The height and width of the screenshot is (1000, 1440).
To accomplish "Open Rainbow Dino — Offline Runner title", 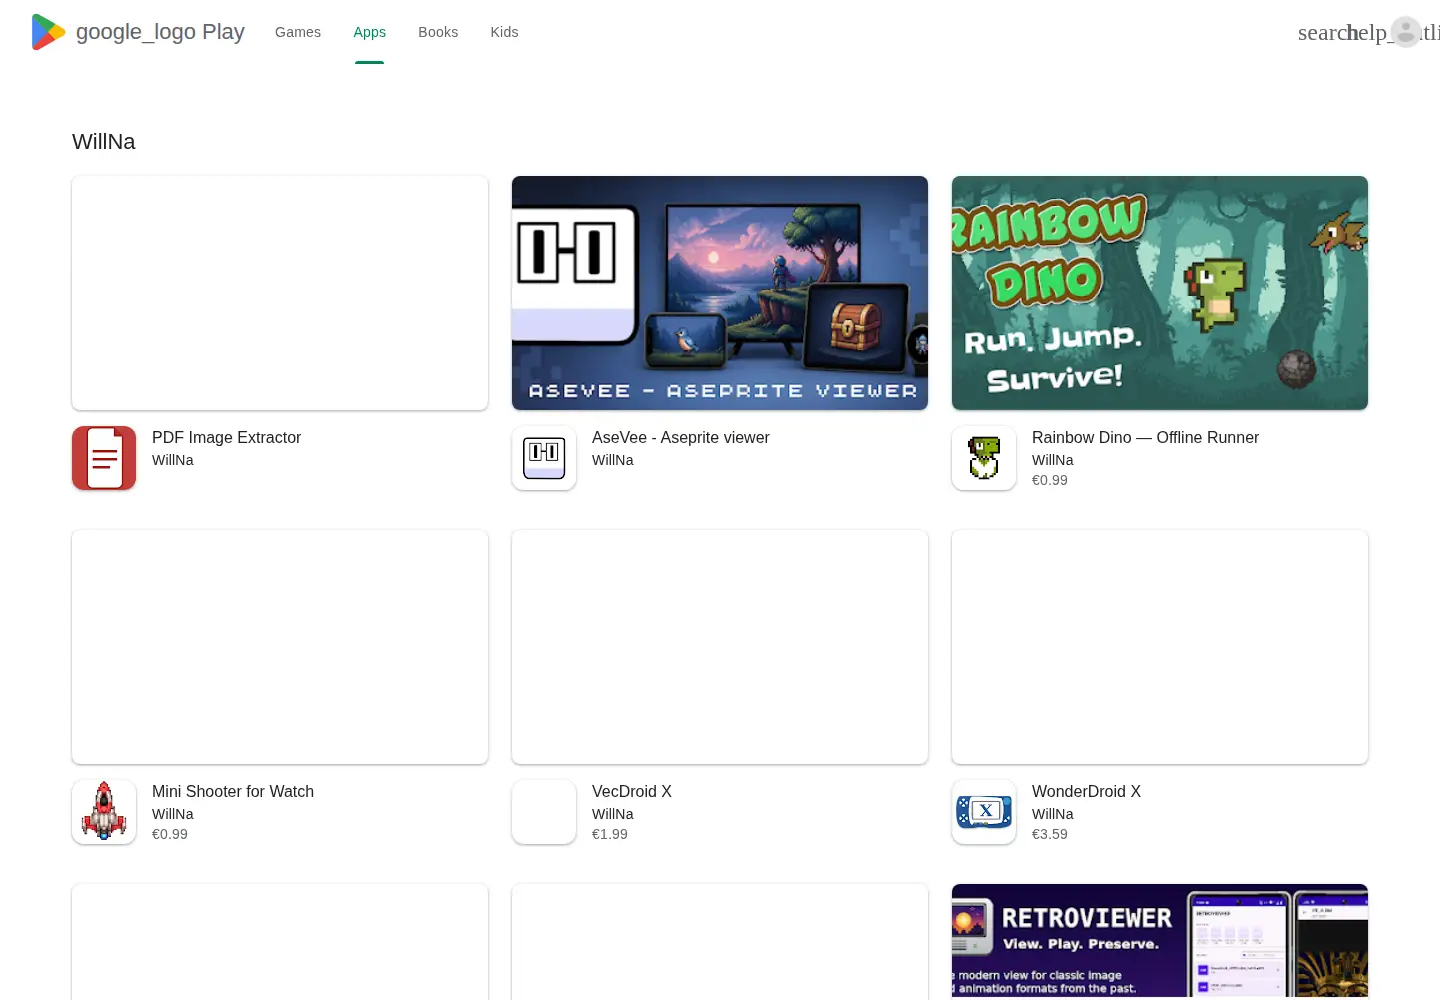I will 1145,437.
